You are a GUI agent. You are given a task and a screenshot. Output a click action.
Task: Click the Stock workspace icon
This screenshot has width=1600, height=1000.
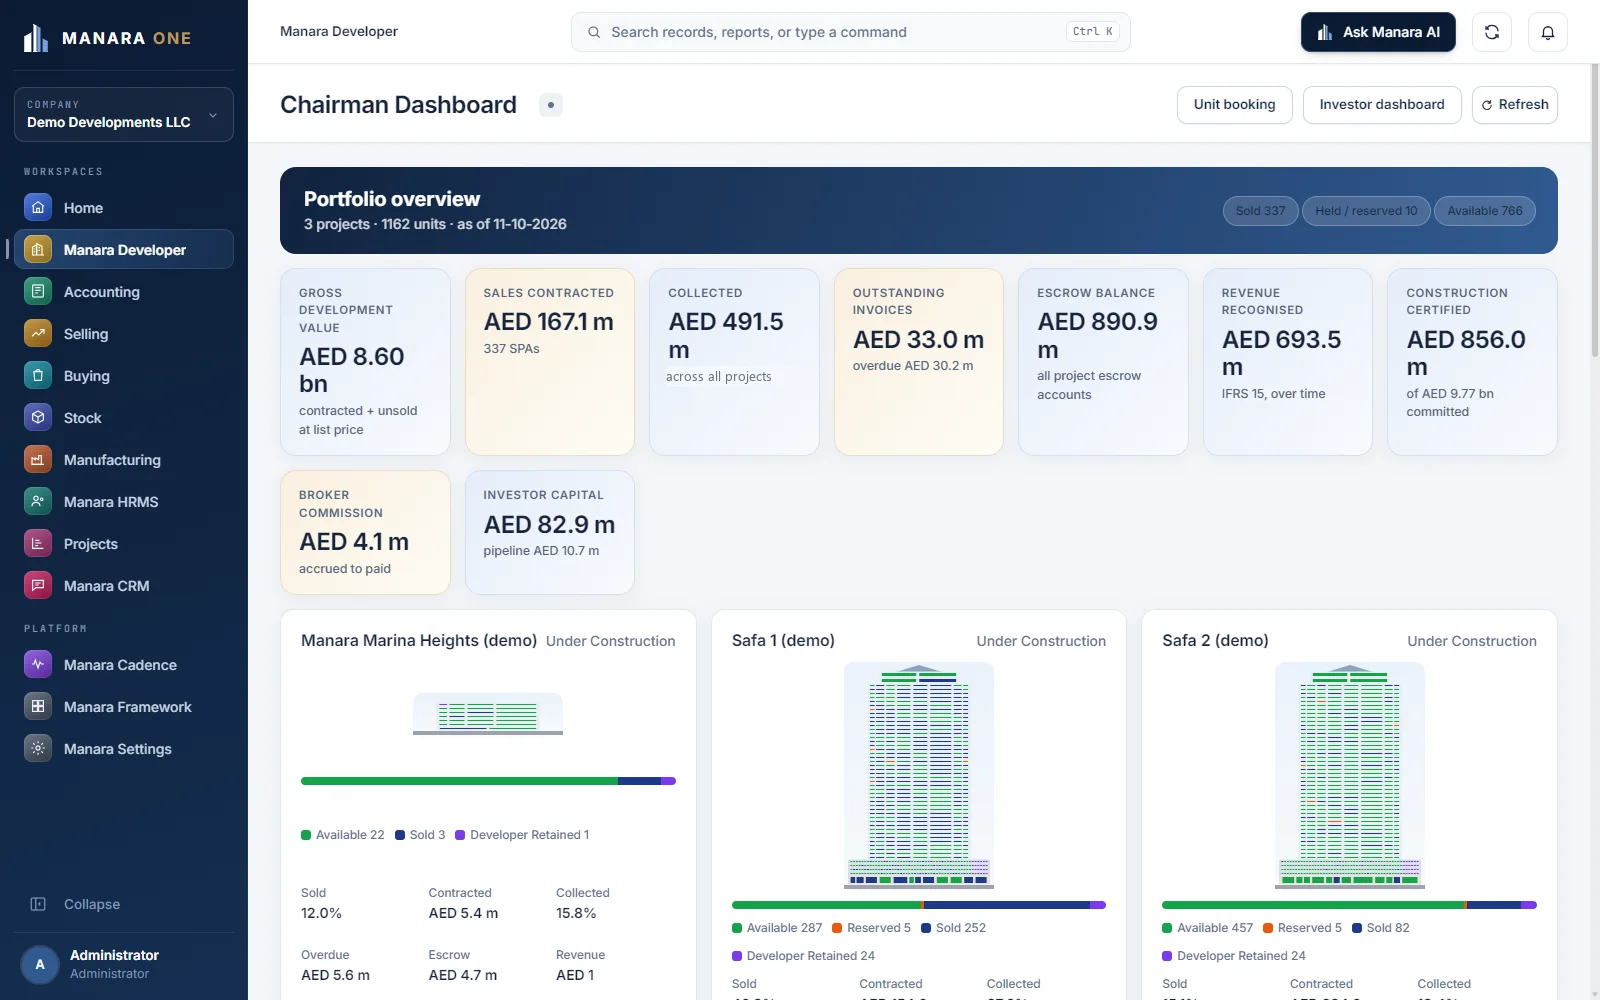pyautogui.click(x=38, y=418)
